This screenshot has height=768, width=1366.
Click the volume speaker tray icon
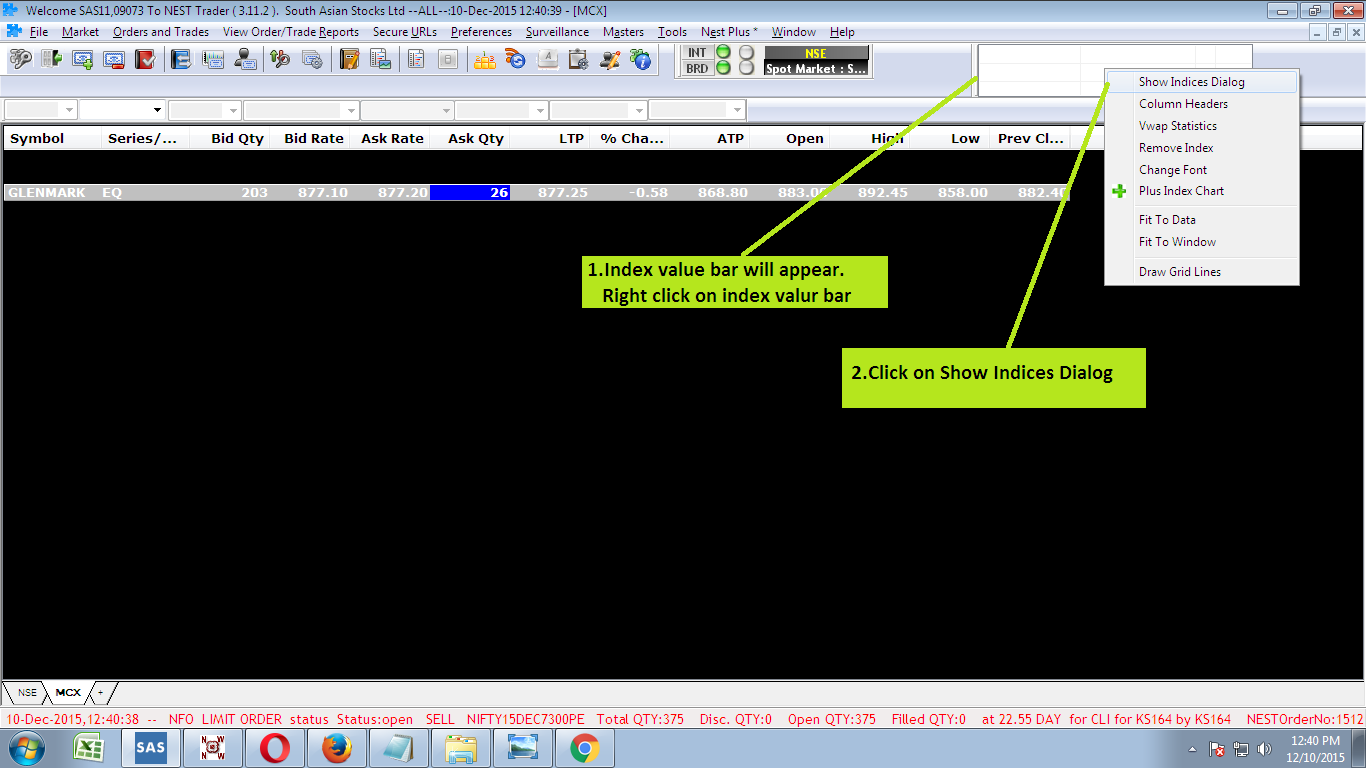point(1265,749)
